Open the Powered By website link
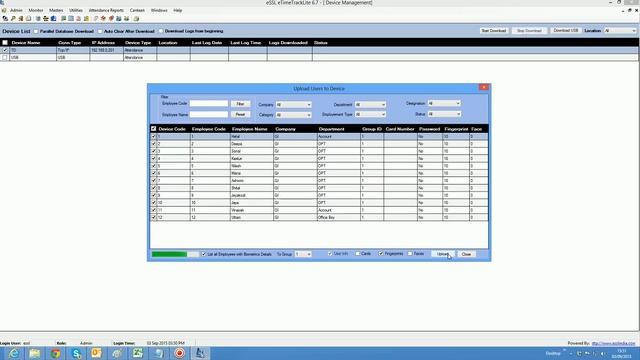640x360 pixels. pos(613,343)
